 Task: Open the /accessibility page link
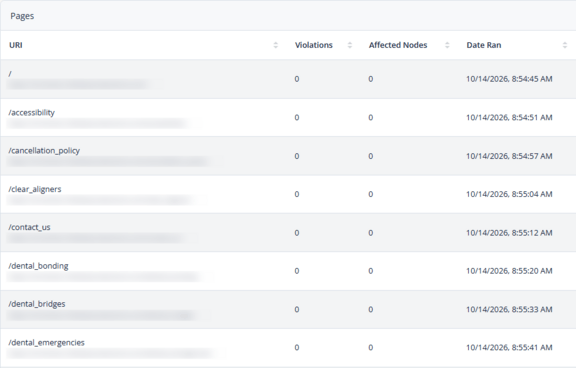32,113
